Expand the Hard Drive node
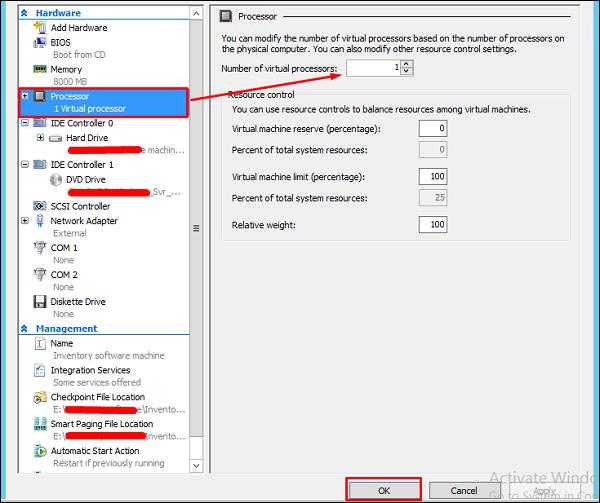This screenshot has width=600, height=503. coord(40,137)
